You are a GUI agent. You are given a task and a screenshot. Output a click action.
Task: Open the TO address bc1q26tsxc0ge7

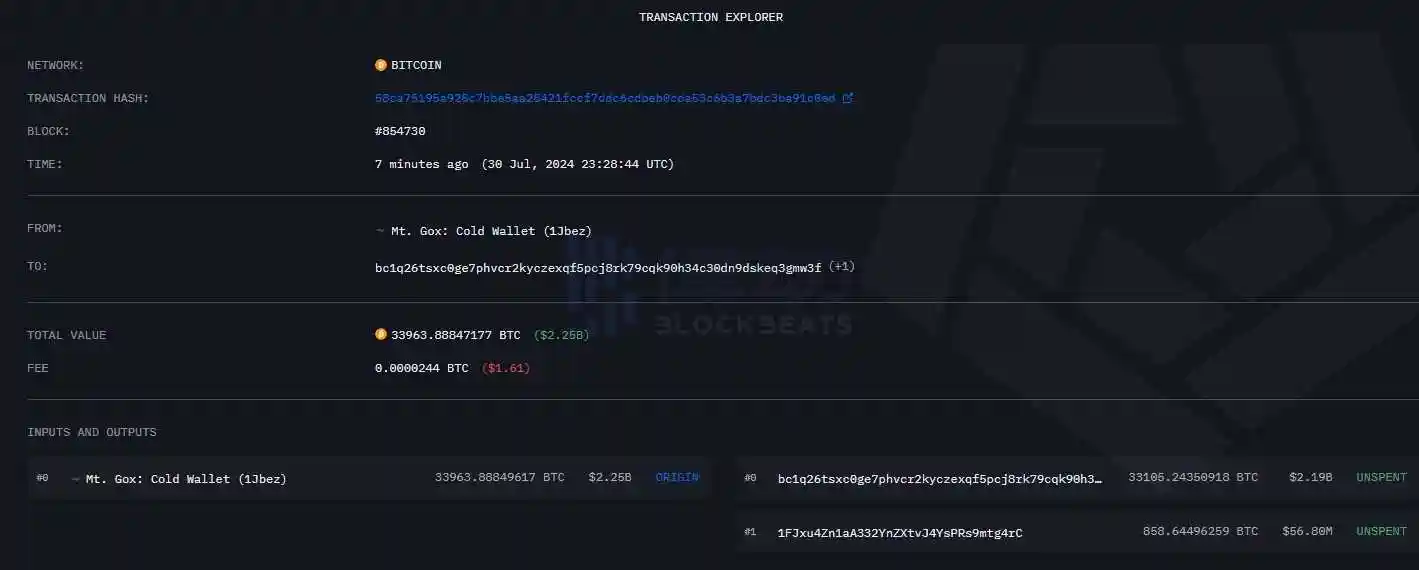click(x=598, y=267)
